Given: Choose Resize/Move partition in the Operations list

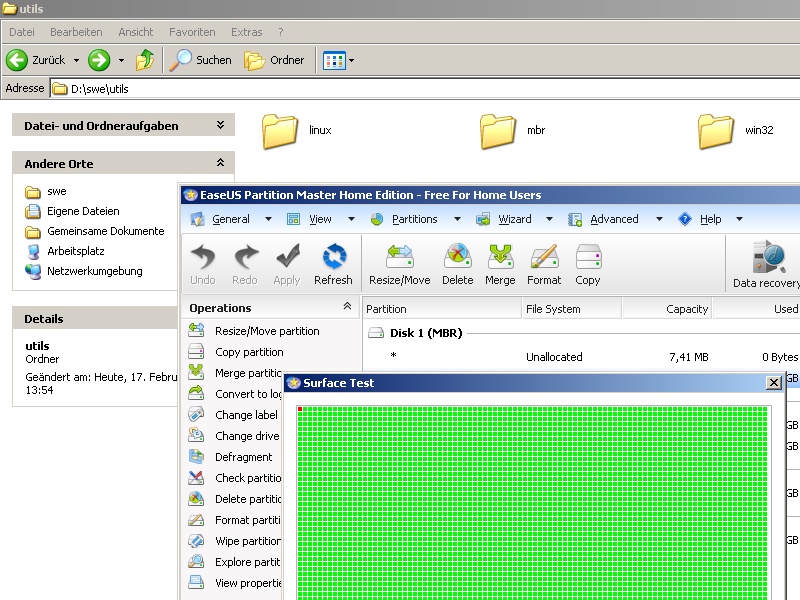Looking at the screenshot, I should point(254,331).
